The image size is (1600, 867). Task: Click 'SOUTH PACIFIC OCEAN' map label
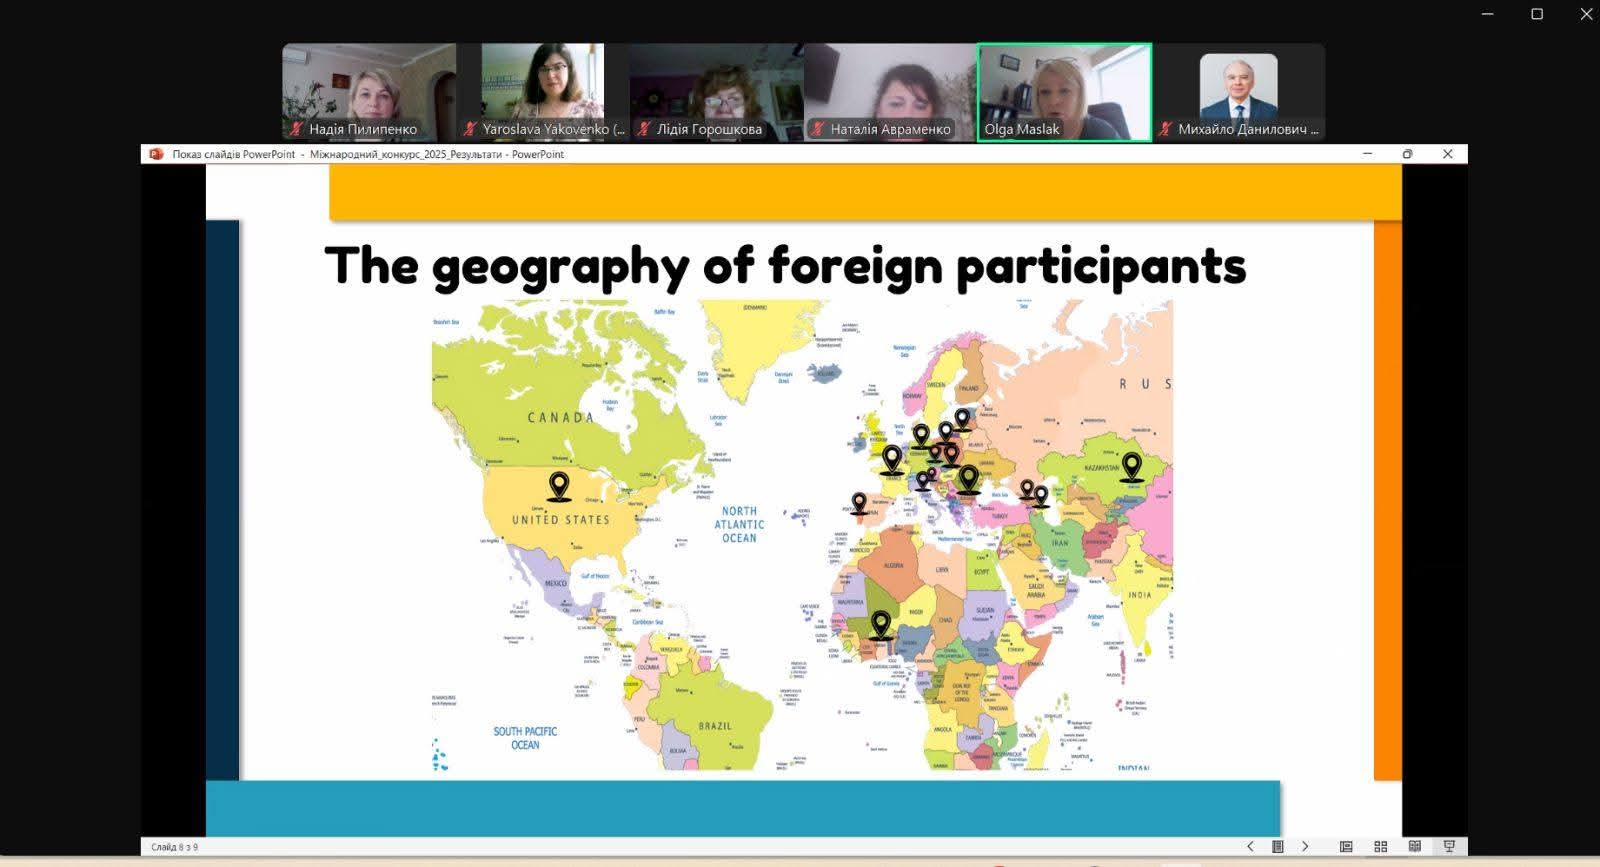coord(525,738)
